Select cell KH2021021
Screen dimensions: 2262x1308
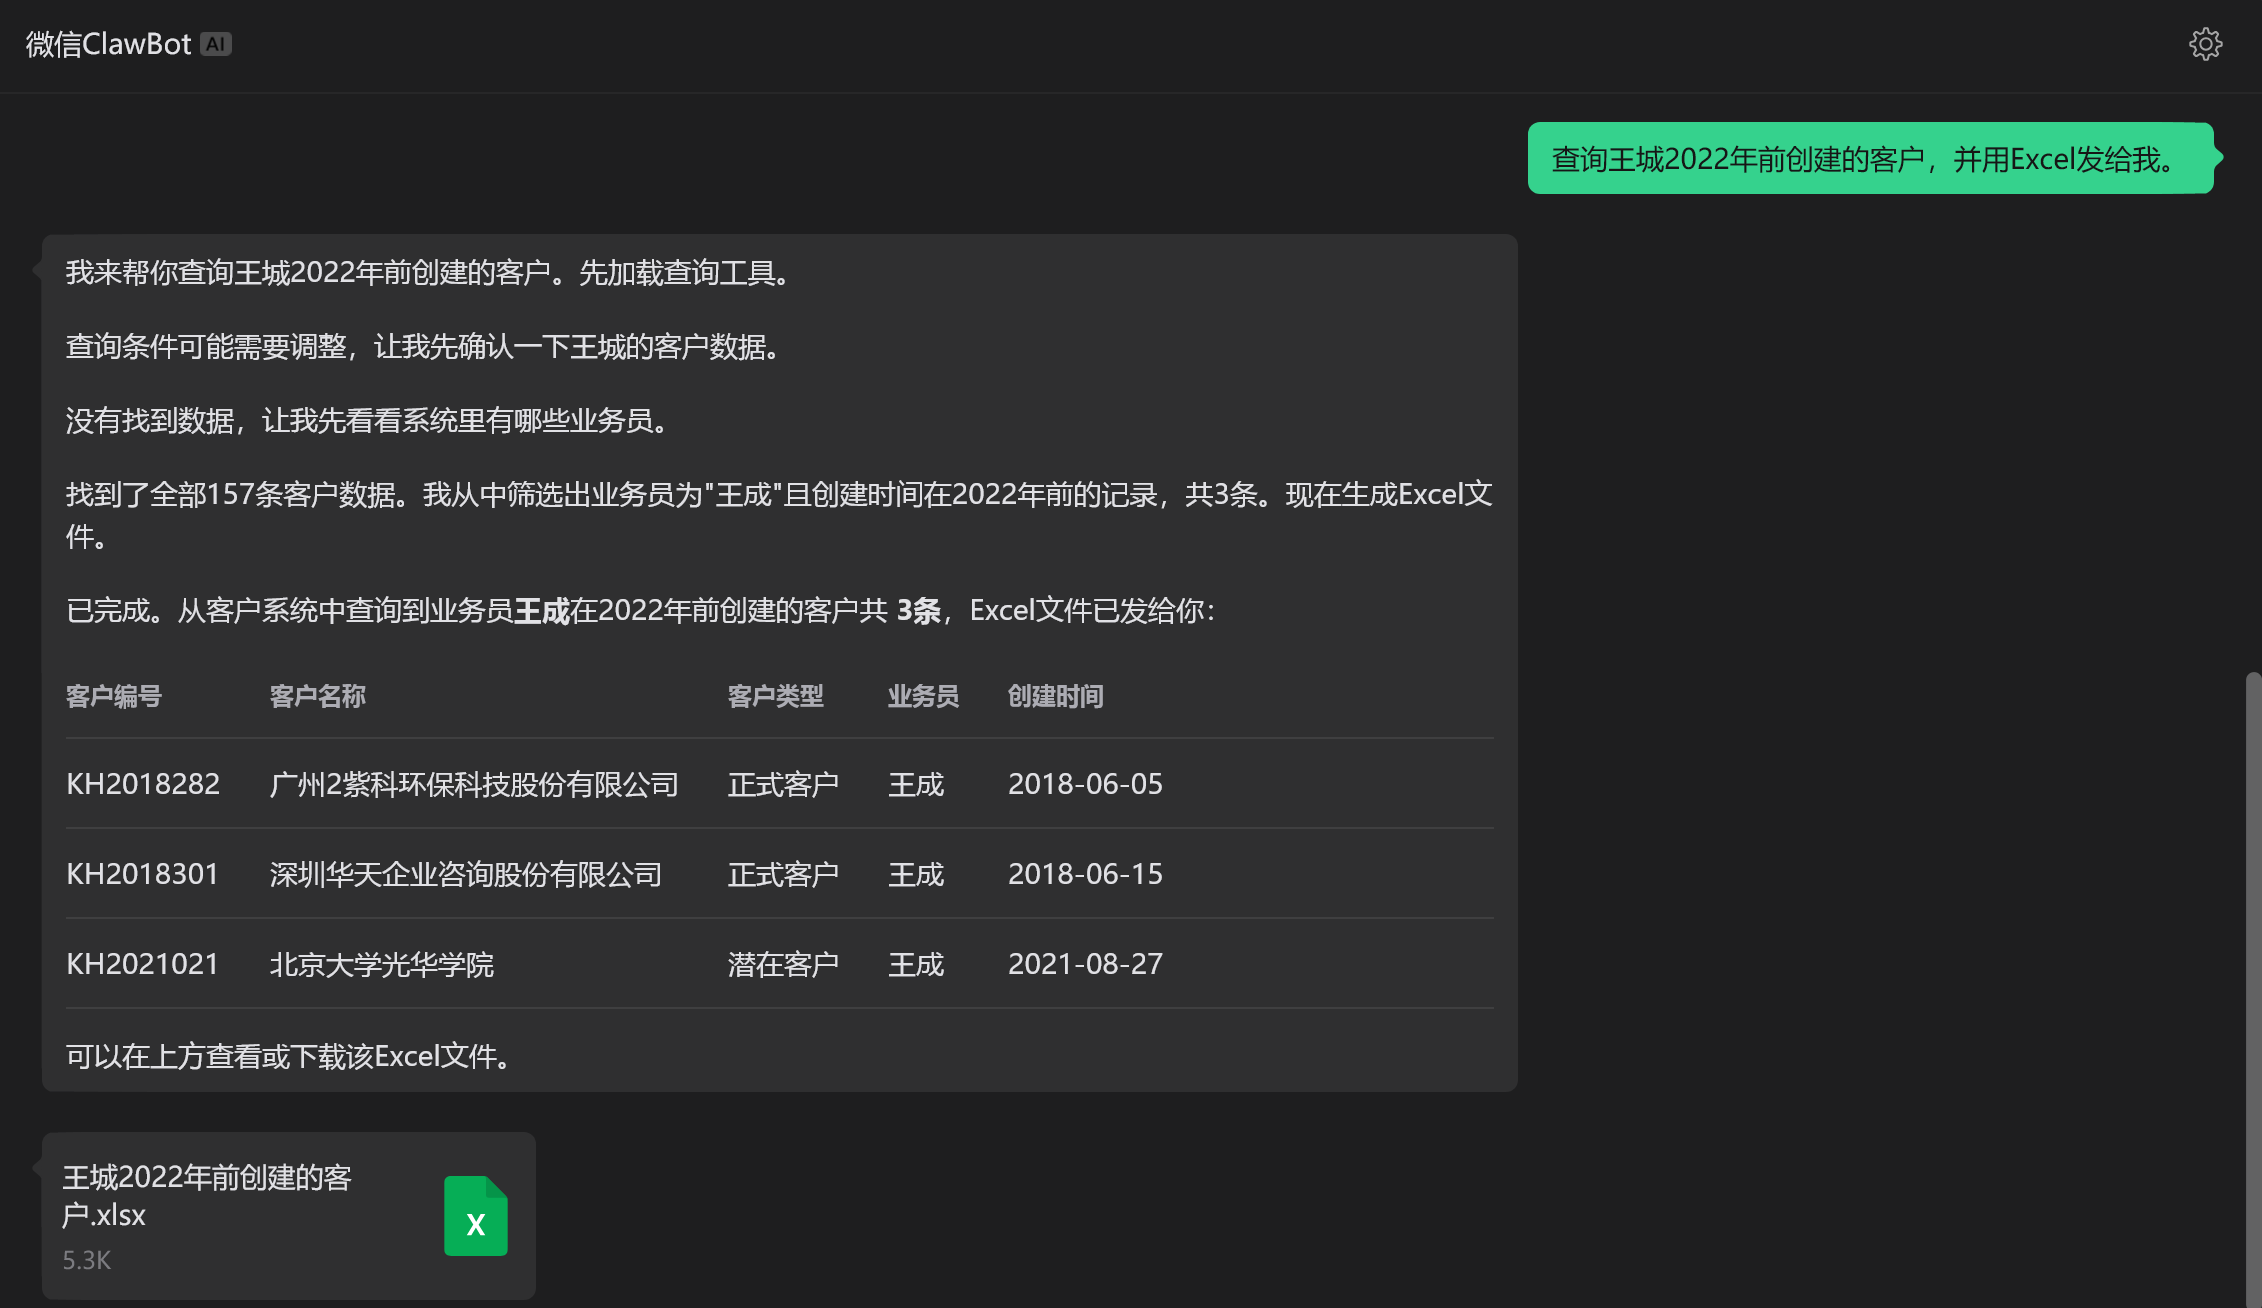pyautogui.click(x=142, y=964)
